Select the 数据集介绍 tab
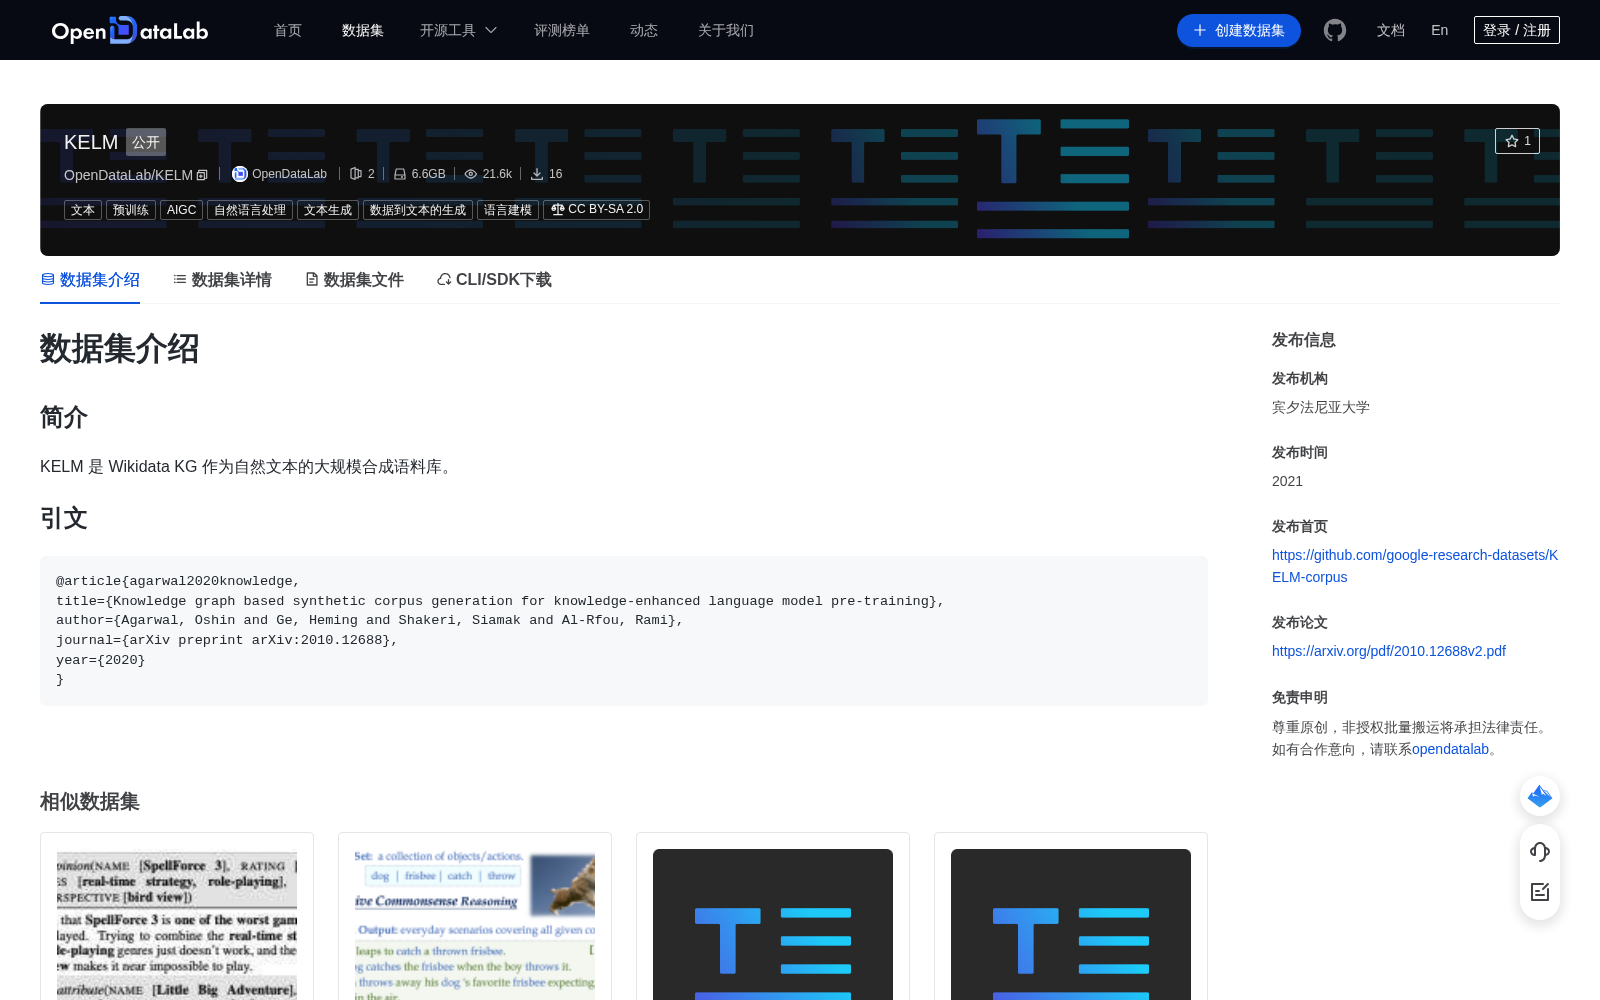 point(90,280)
